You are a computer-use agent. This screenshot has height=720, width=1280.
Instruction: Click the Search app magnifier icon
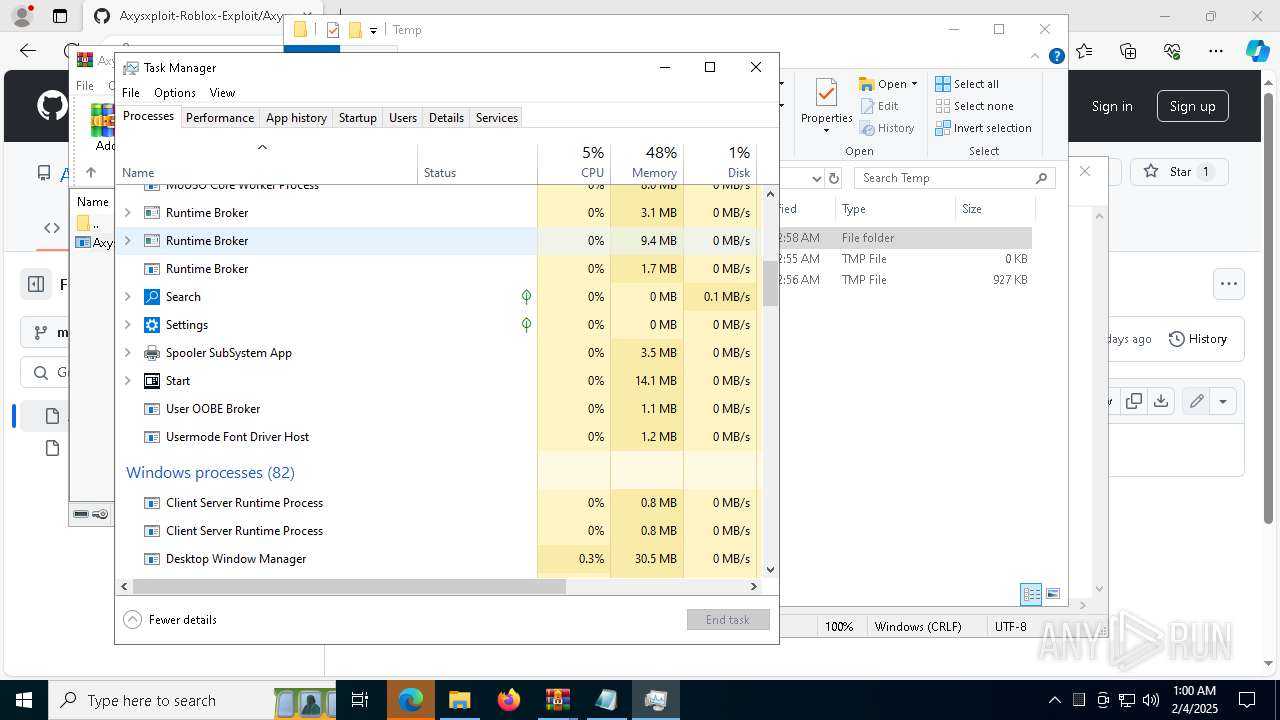(x=152, y=297)
